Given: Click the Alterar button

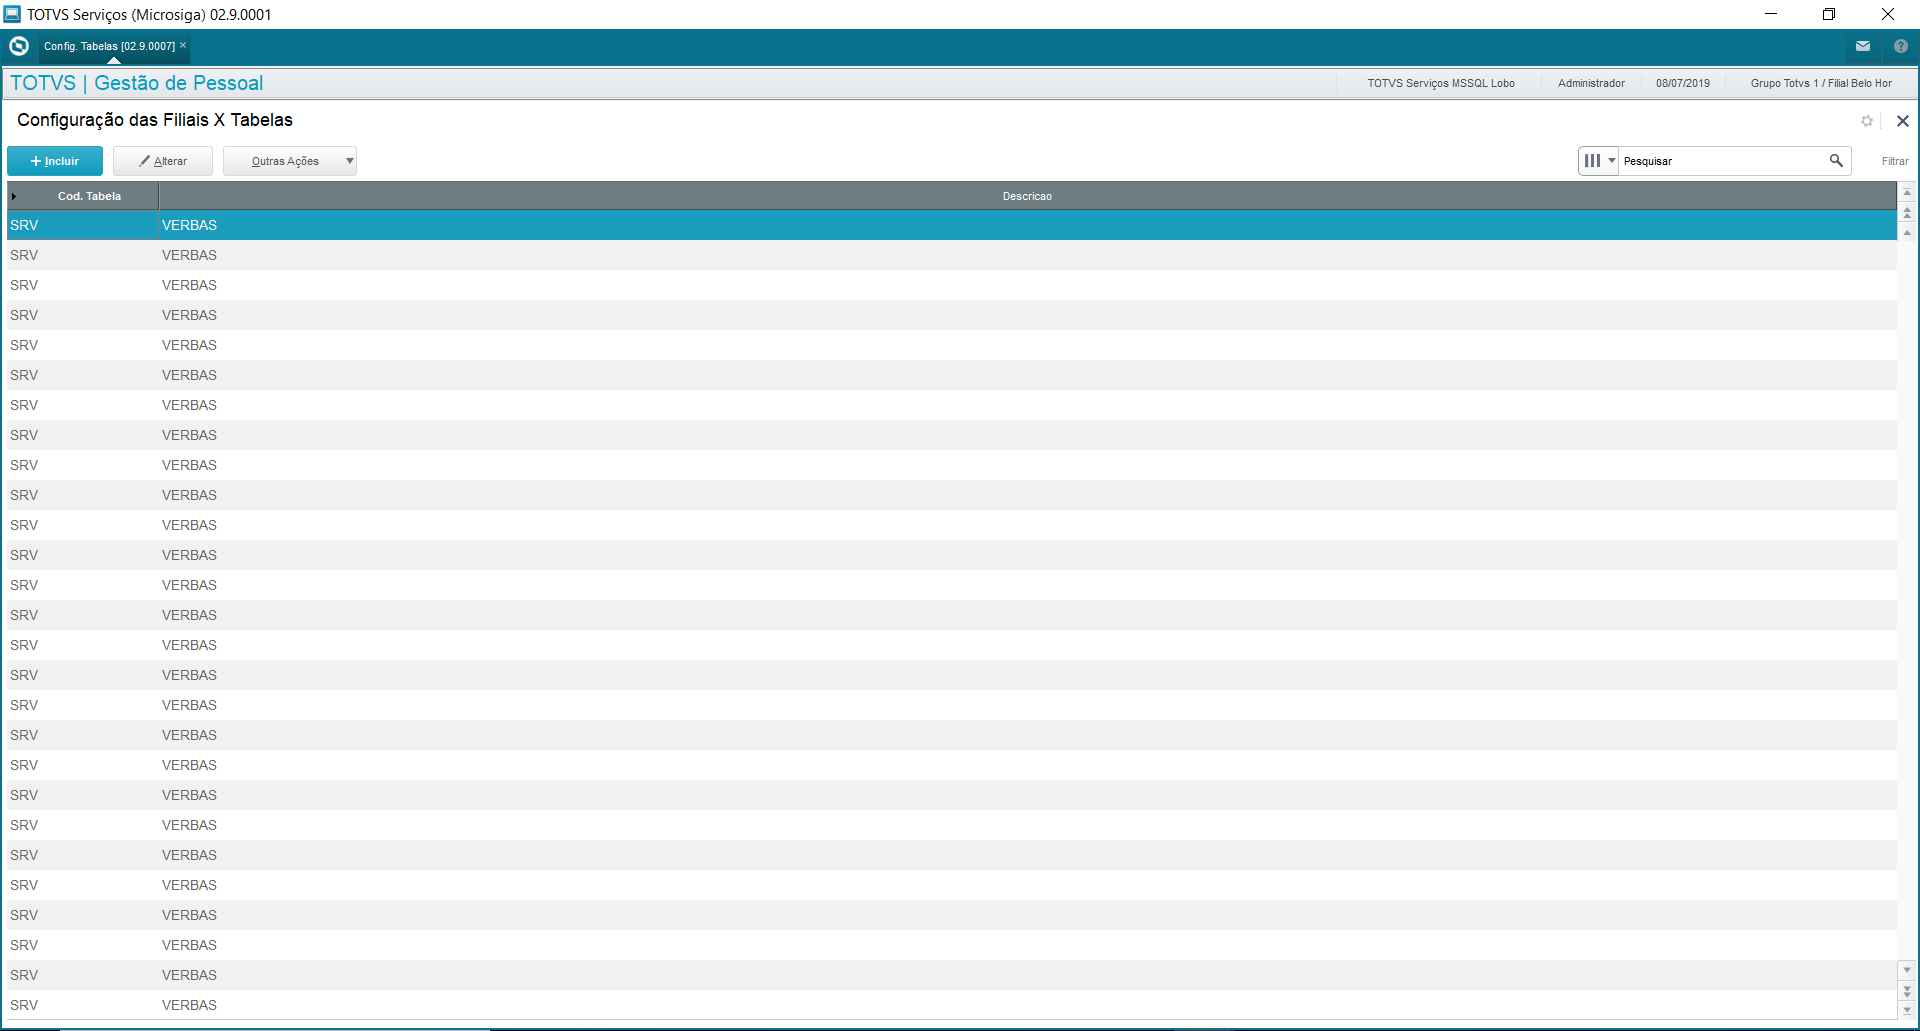Looking at the screenshot, I should [163, 161].
